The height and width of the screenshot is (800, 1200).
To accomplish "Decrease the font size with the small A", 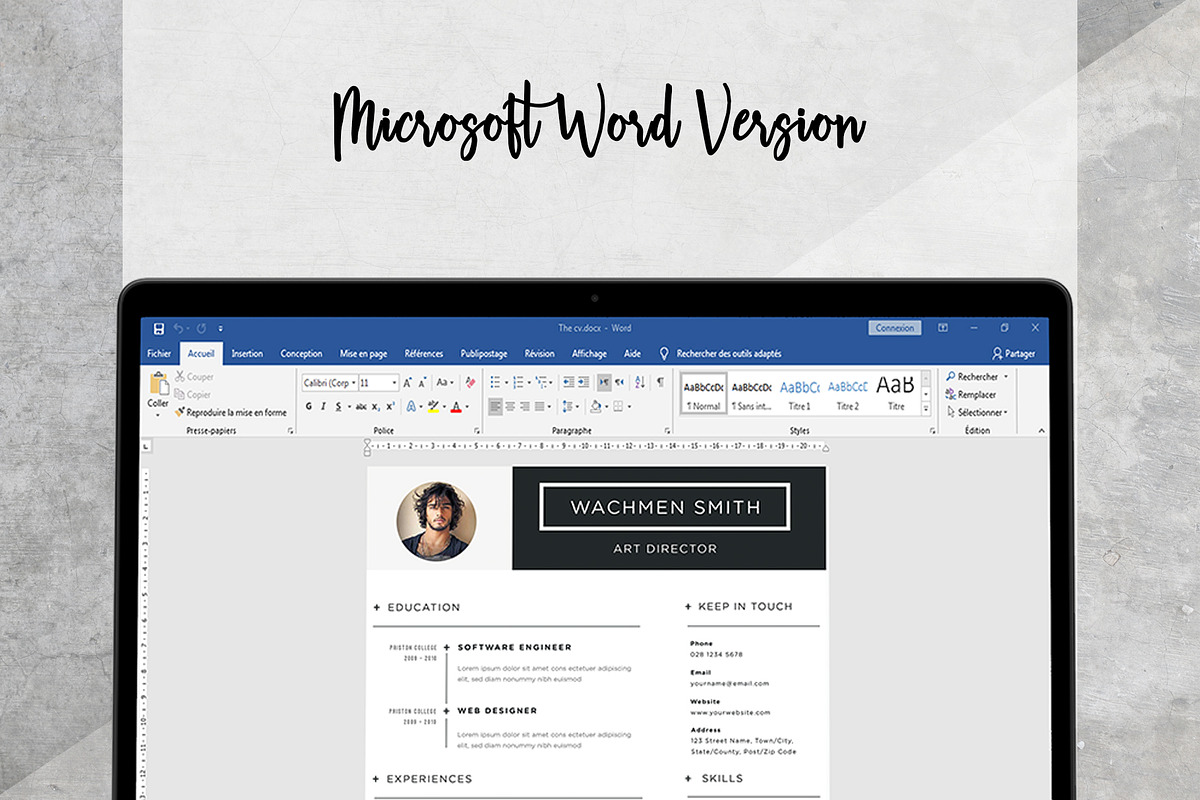I will coord(424,383).
